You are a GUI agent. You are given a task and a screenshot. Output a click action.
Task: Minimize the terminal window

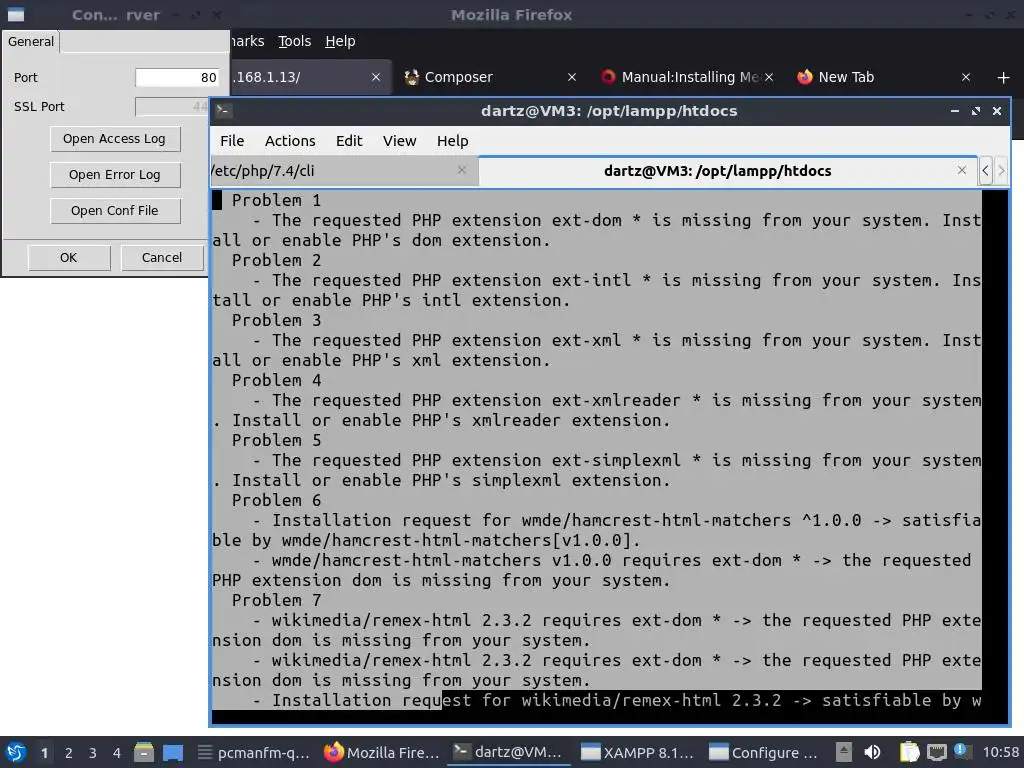[x=955, y=111]
